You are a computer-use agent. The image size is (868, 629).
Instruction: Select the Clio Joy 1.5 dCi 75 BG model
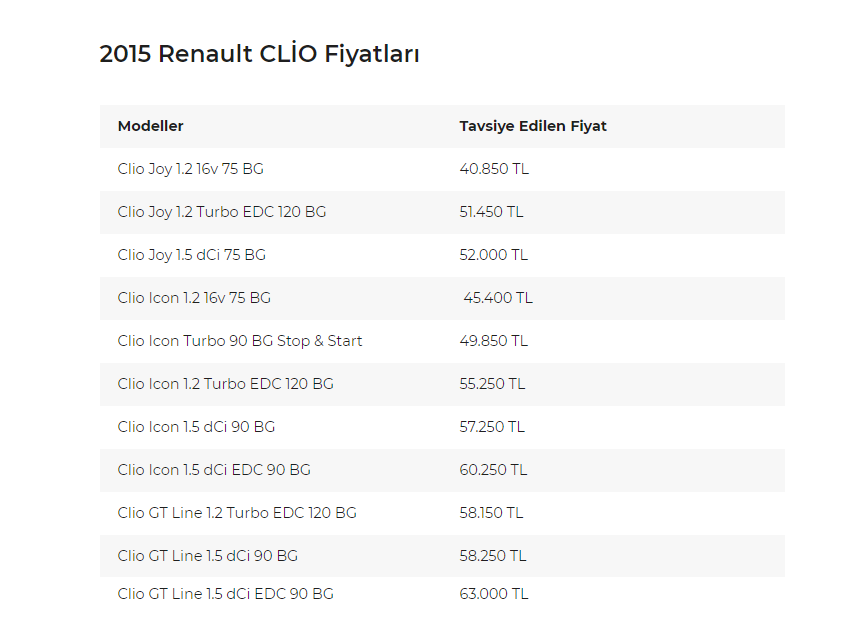pyautogui.click(x=191, y=255)
